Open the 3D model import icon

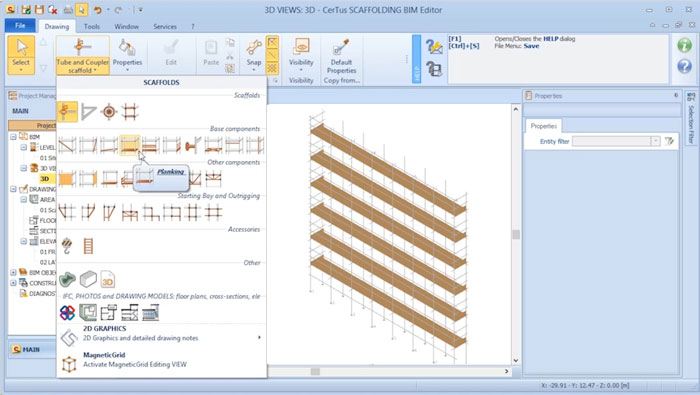pyautogui.click(x=108, y=279)
